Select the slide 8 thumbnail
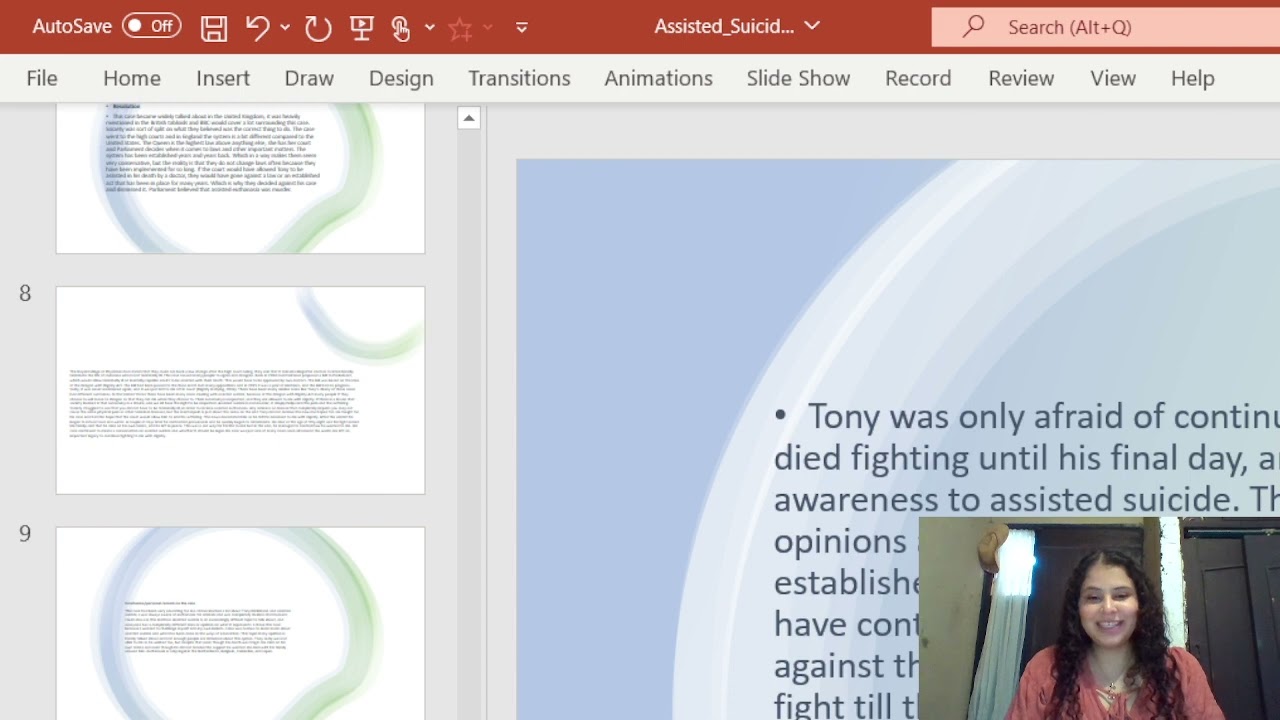This screenshot has width=1280, height=720. 240,390
